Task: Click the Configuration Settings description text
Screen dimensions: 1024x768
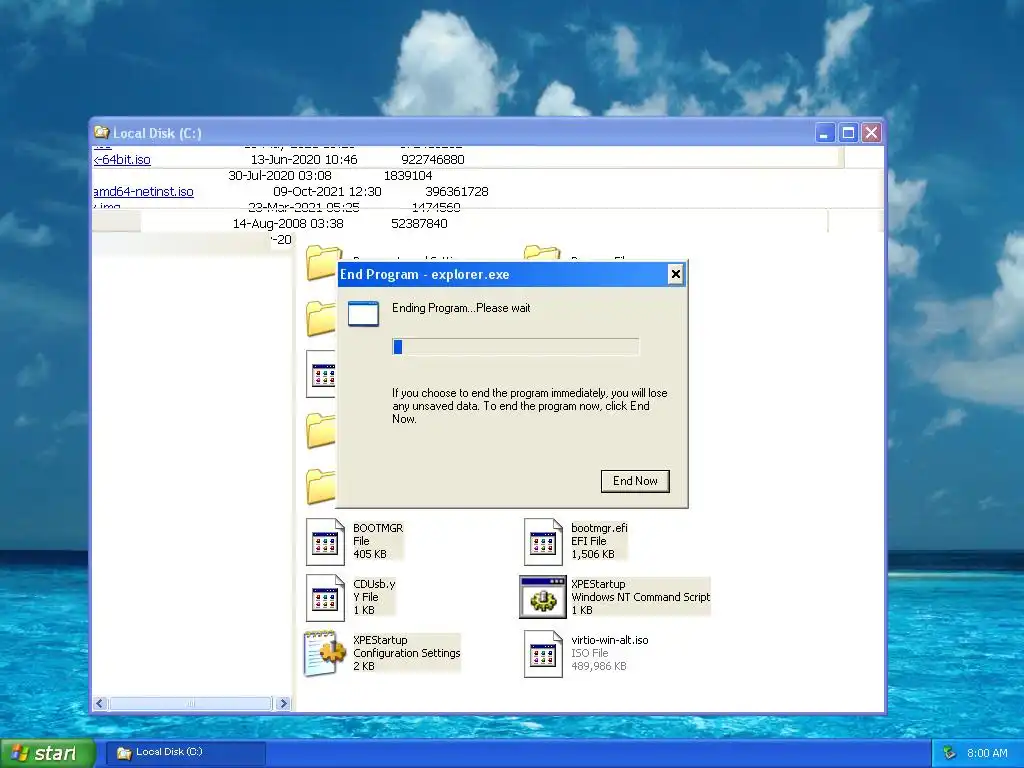Action: tap(406, 653)
